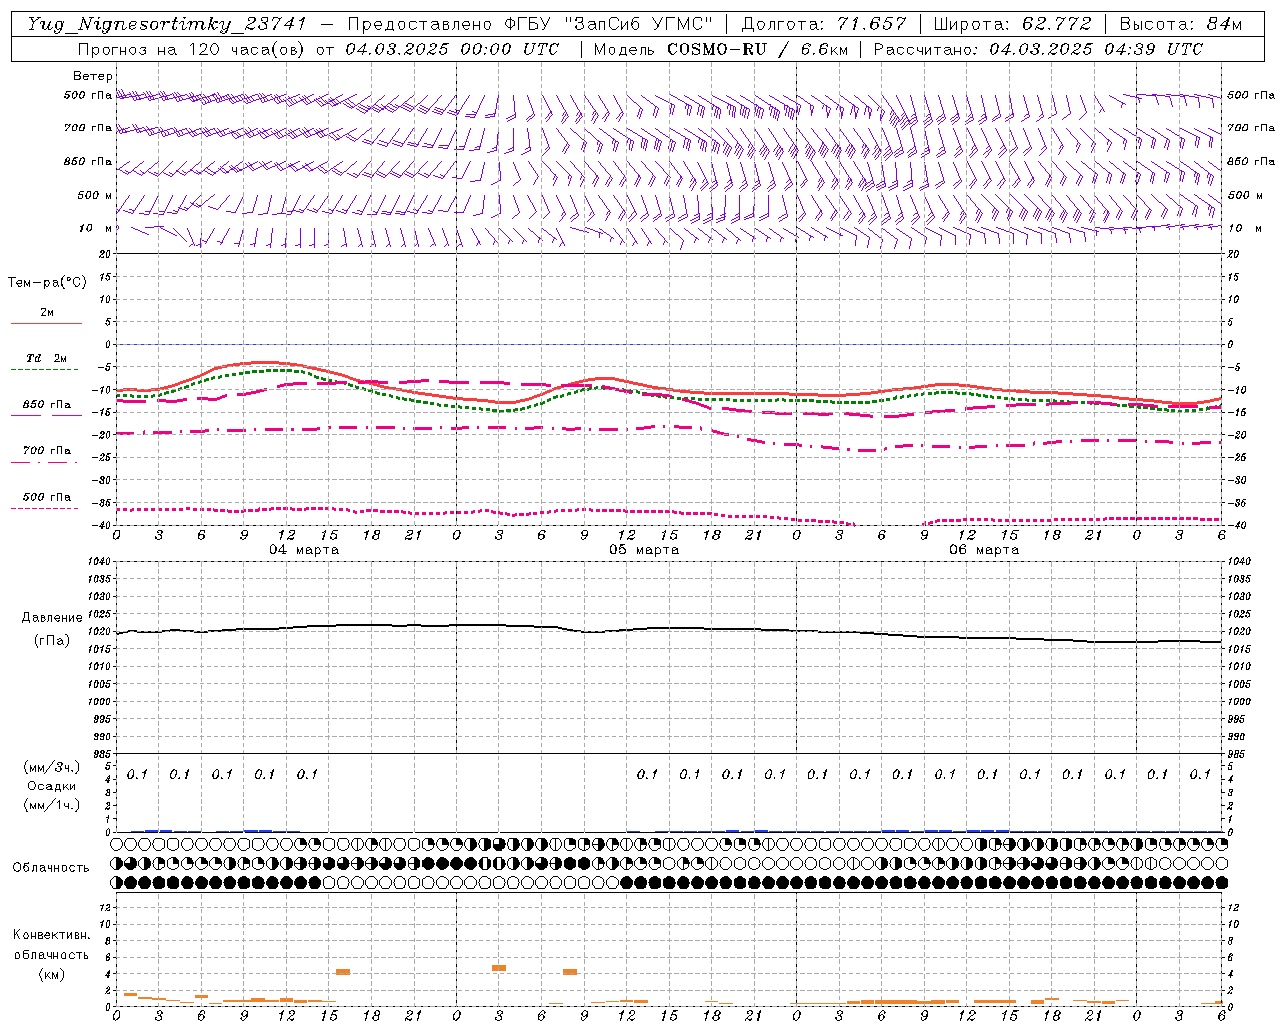Click the Td 2м dew point legend entry
This screenshot has width=1280, height=1024.
click(x=46, y=362)
